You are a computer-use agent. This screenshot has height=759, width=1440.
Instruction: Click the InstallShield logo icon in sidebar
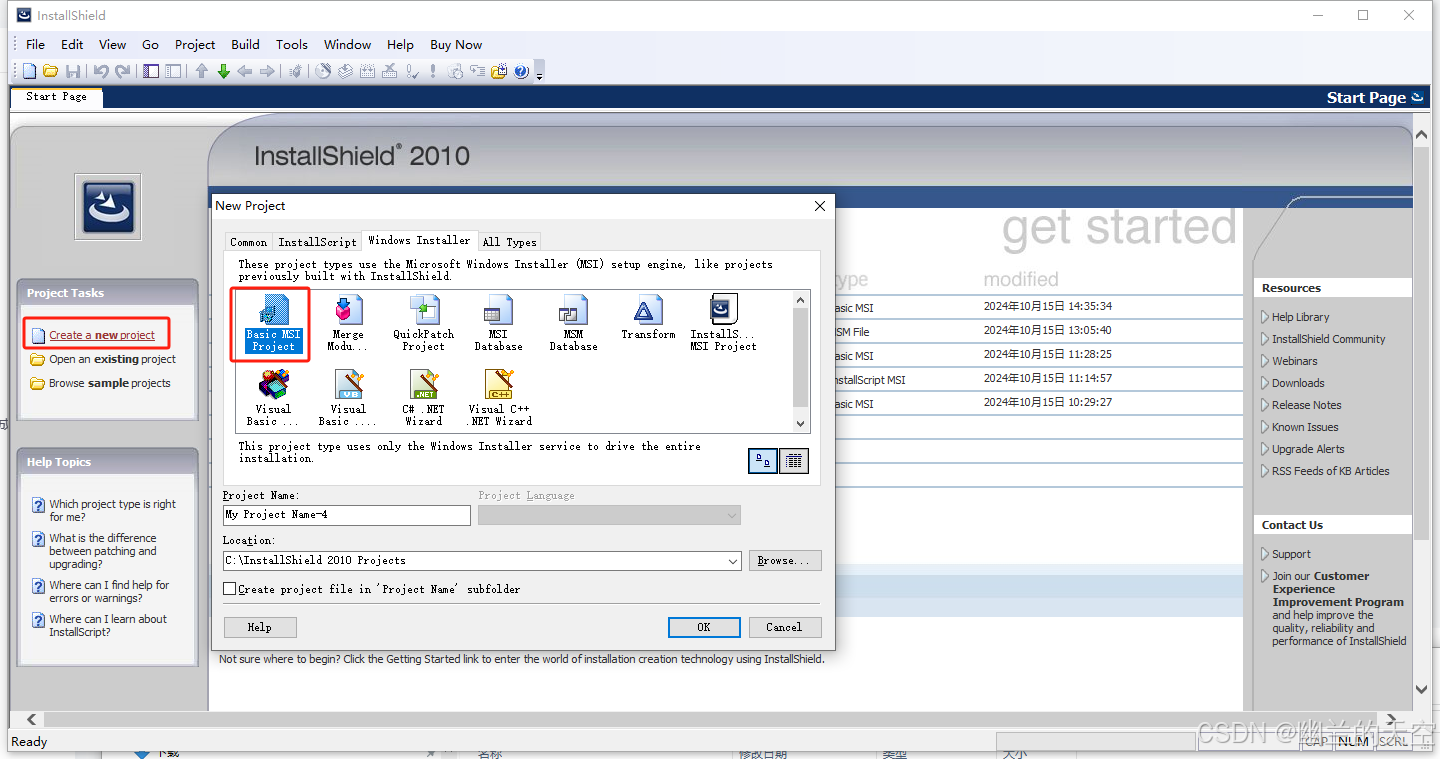pos(107,207)
